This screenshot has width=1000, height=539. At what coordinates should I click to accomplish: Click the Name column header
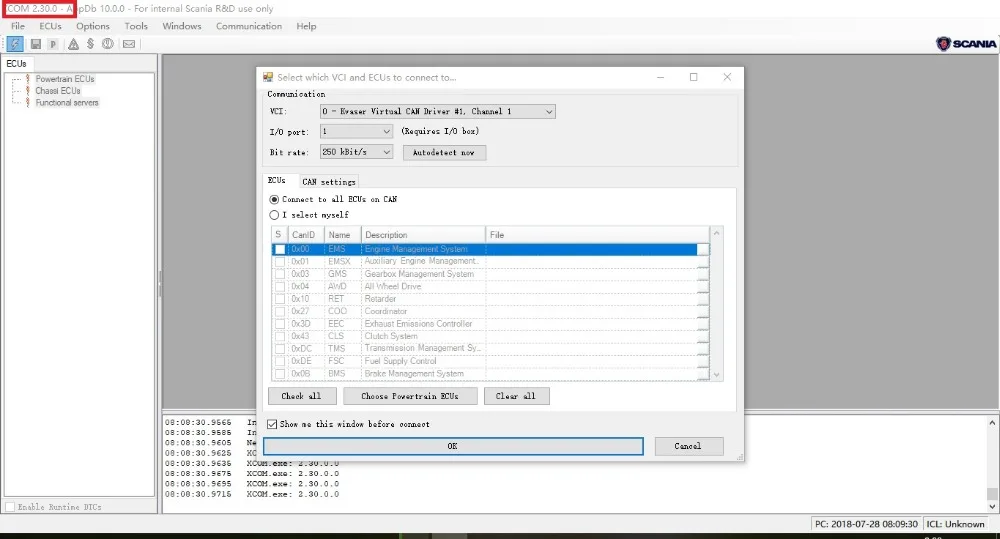pyautogui.click(x=342, y=235)
